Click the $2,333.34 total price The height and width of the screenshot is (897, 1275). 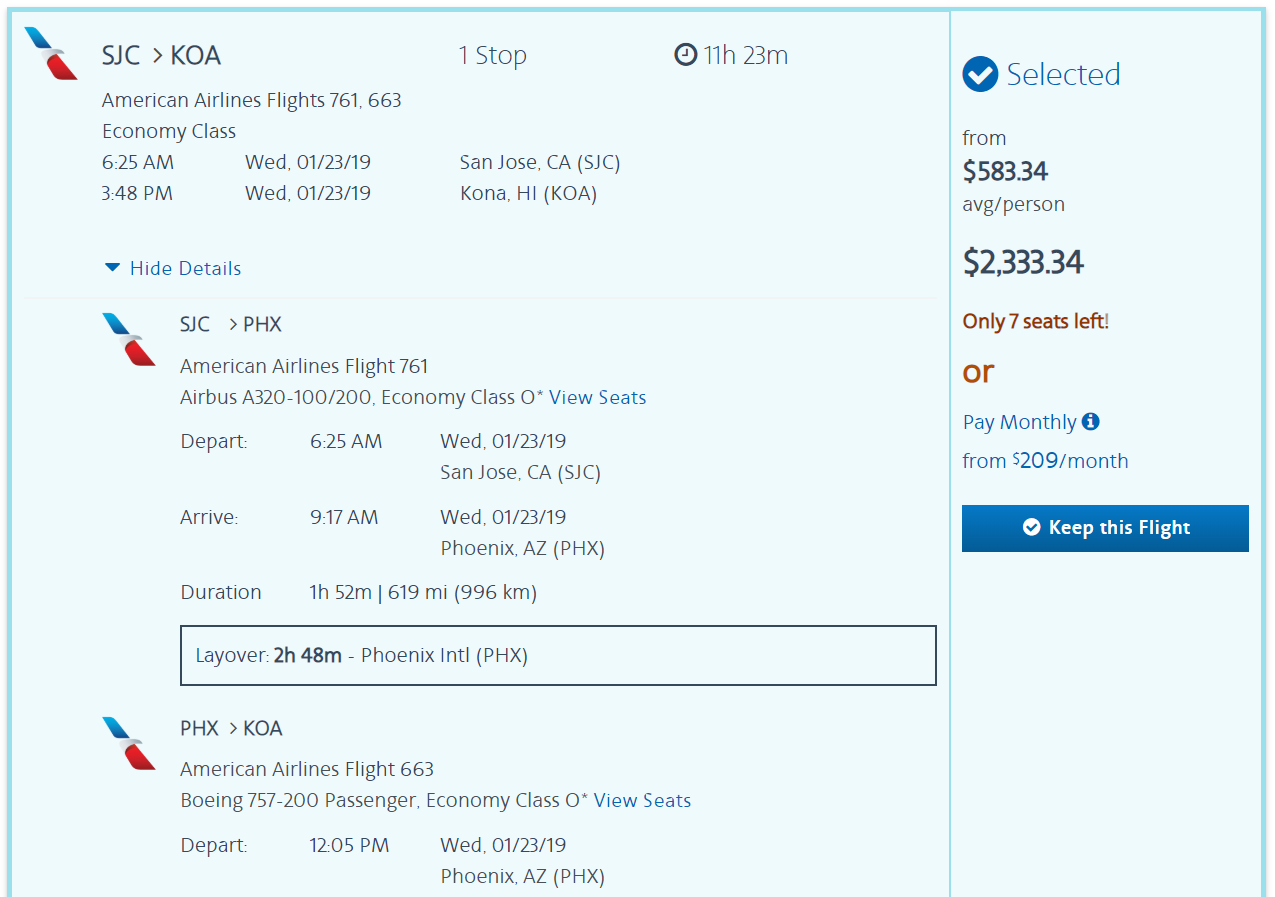point(1023,262)
